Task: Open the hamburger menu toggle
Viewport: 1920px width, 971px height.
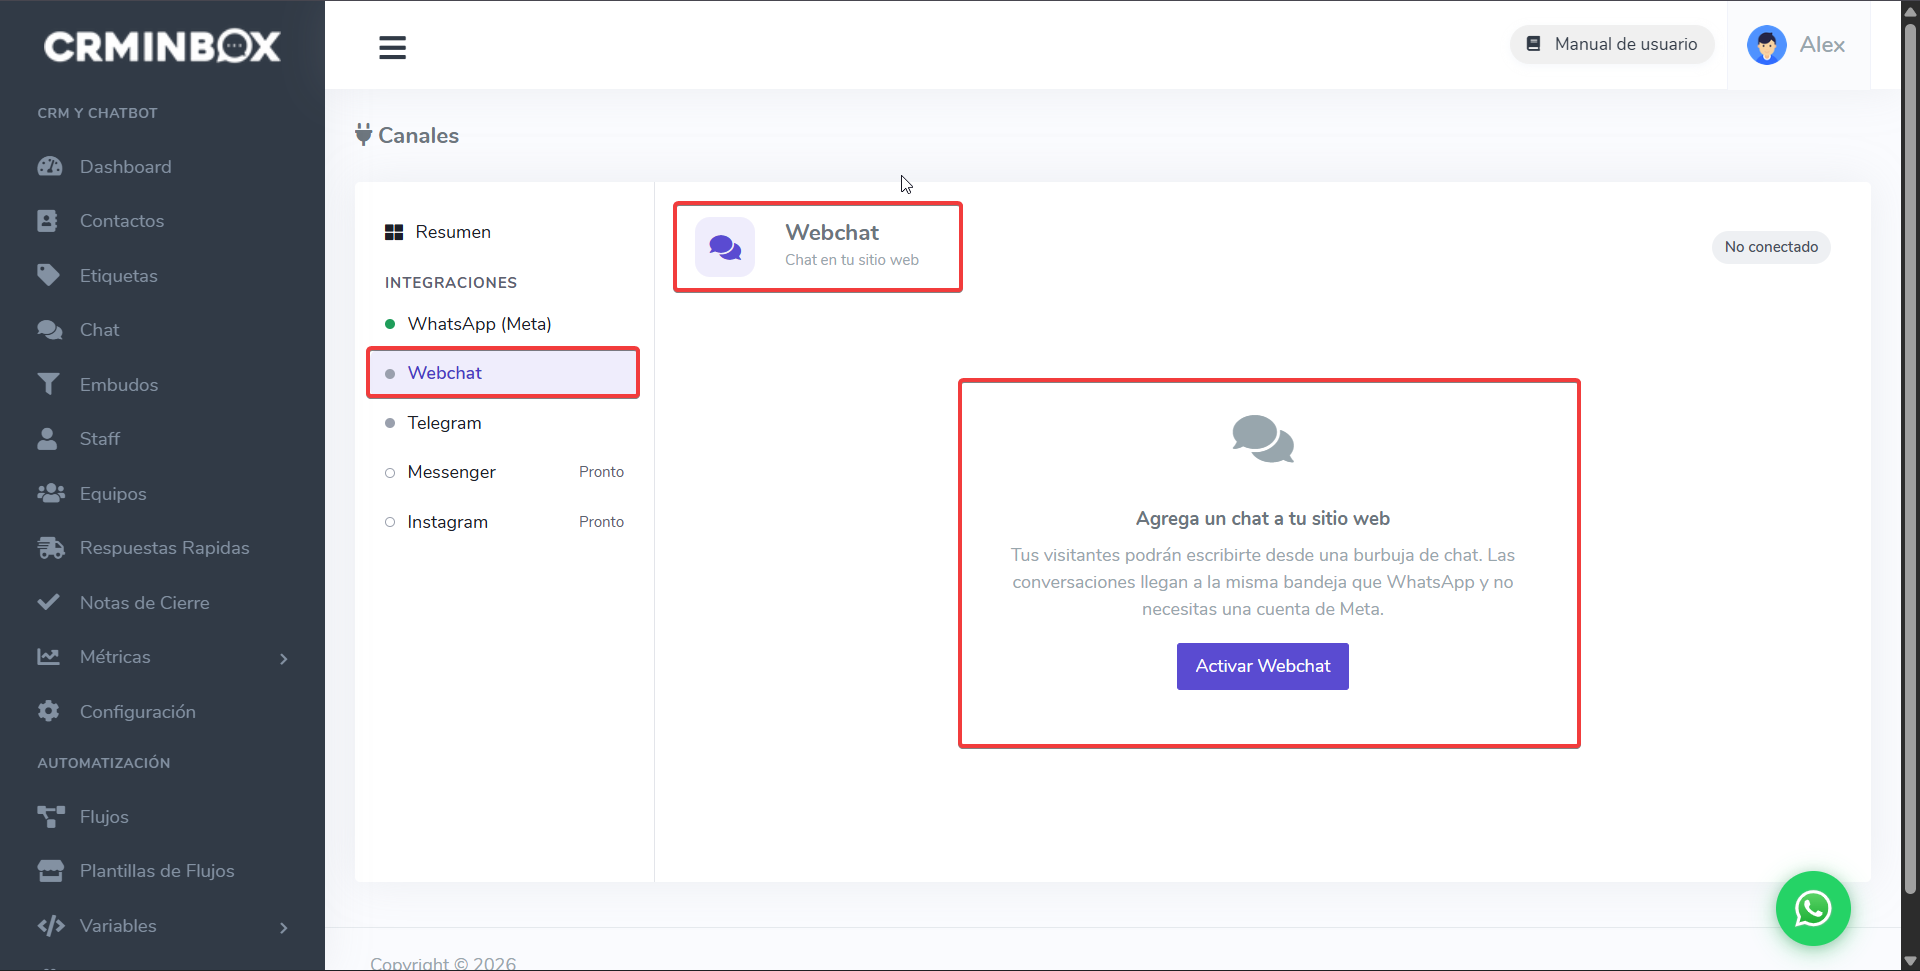Action: pyautogui.click(x=392, y=47)
